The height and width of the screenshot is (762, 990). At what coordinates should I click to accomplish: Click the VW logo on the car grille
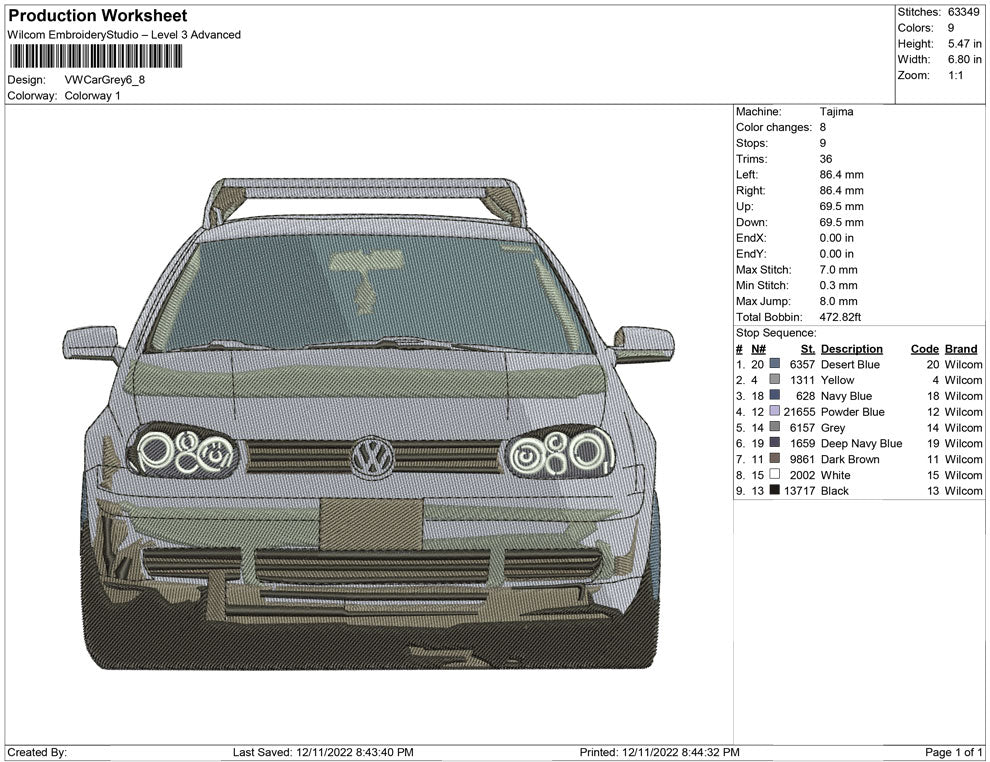coord(372,456)
